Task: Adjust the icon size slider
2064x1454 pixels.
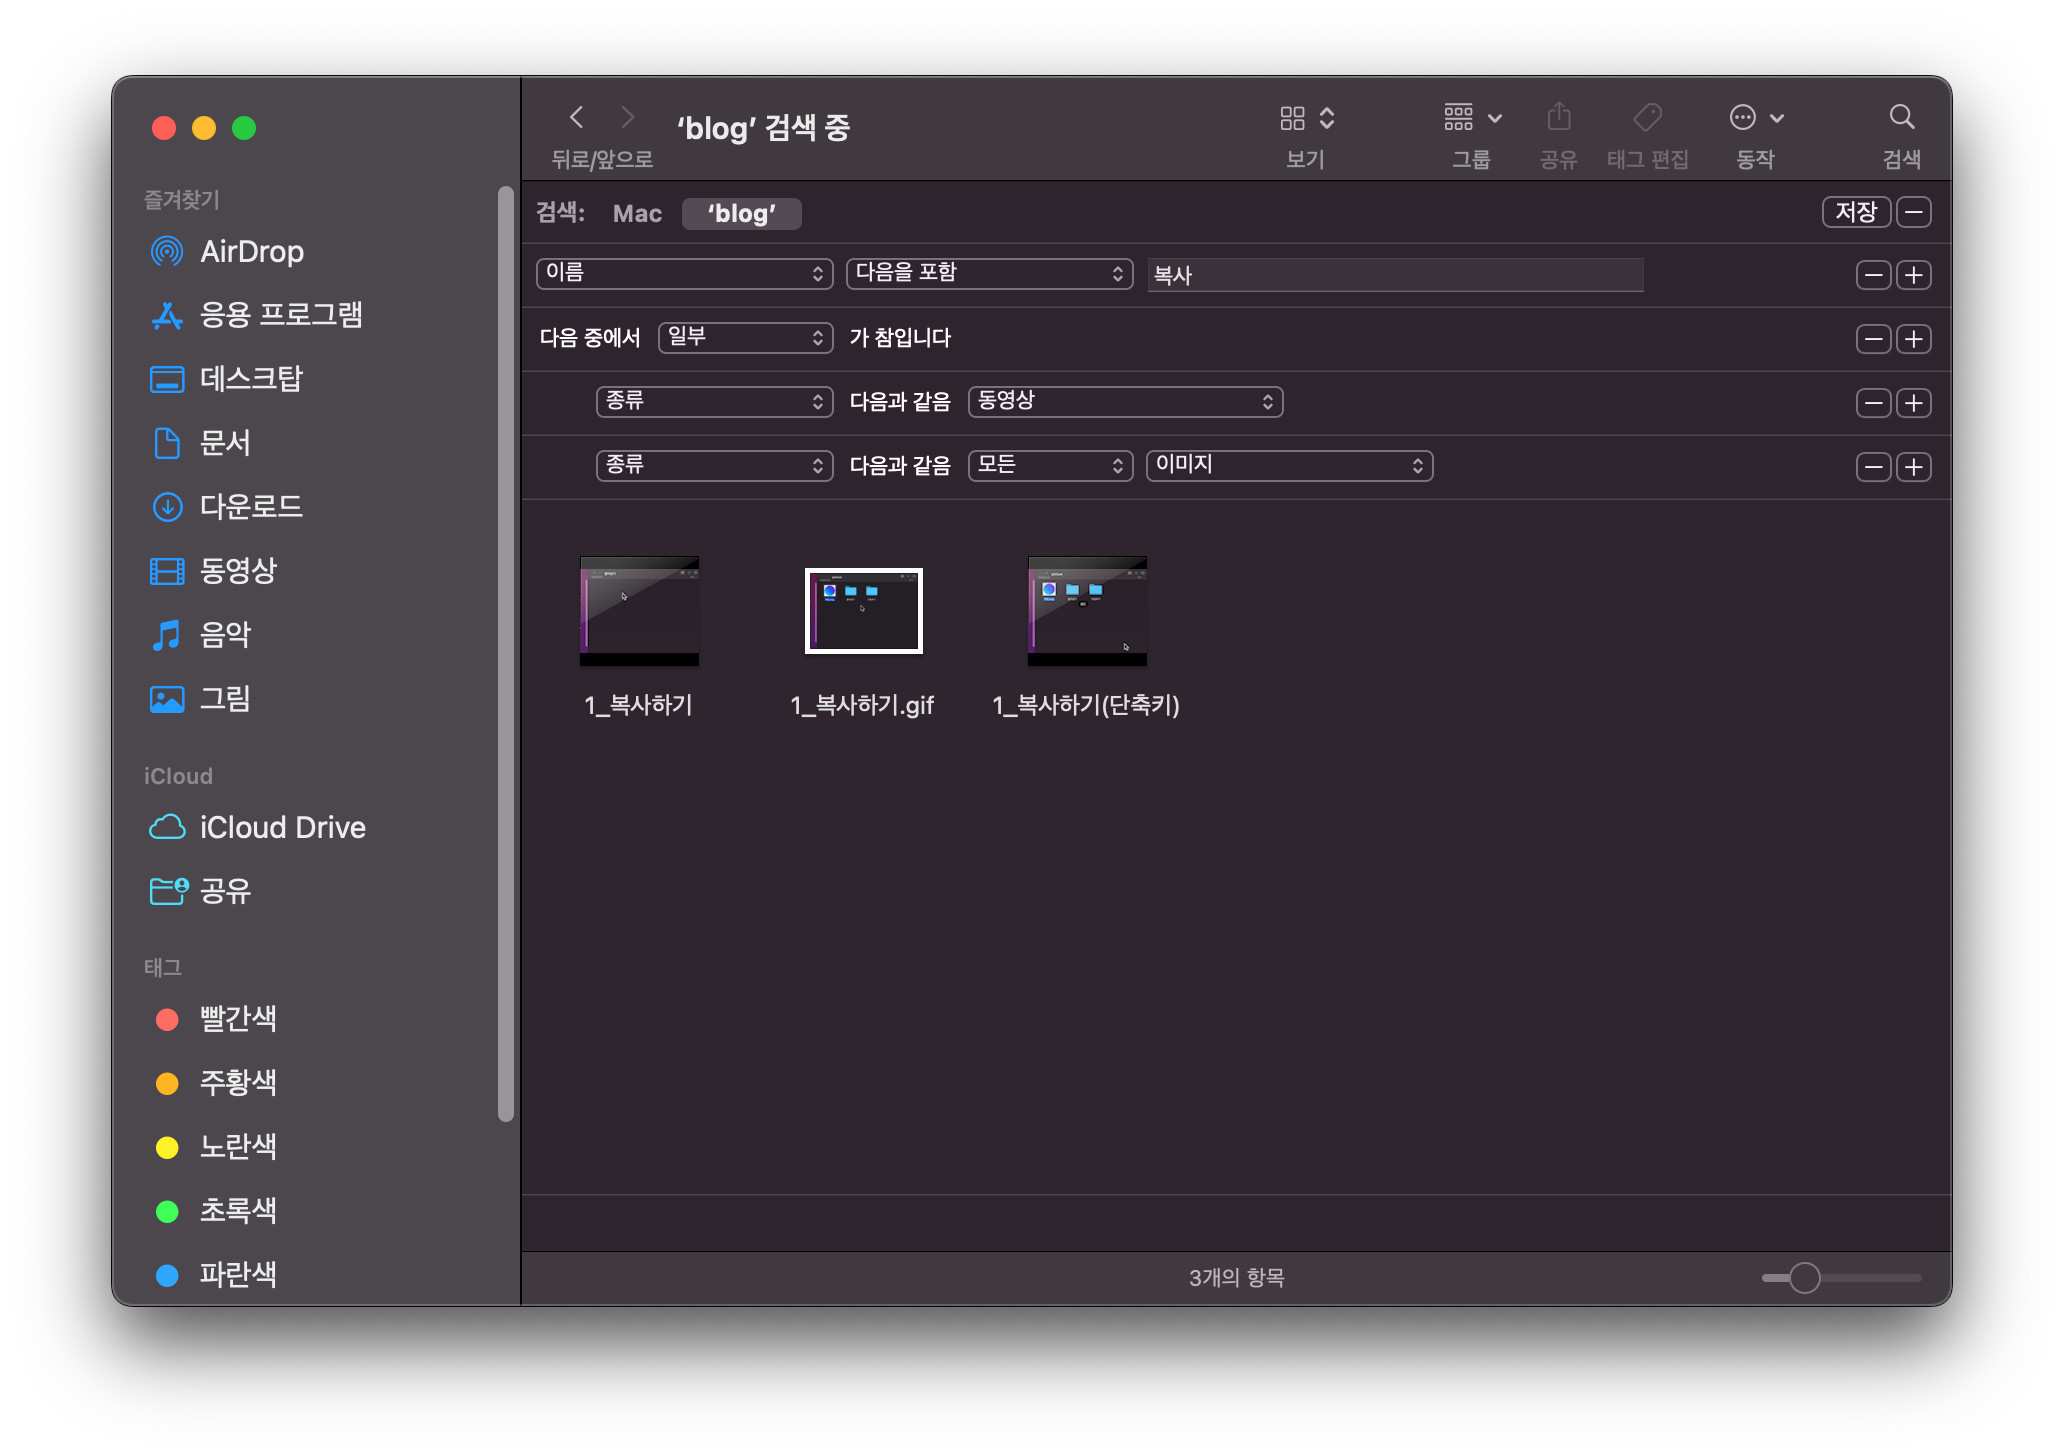Action: click(x=1804, y=1277)
